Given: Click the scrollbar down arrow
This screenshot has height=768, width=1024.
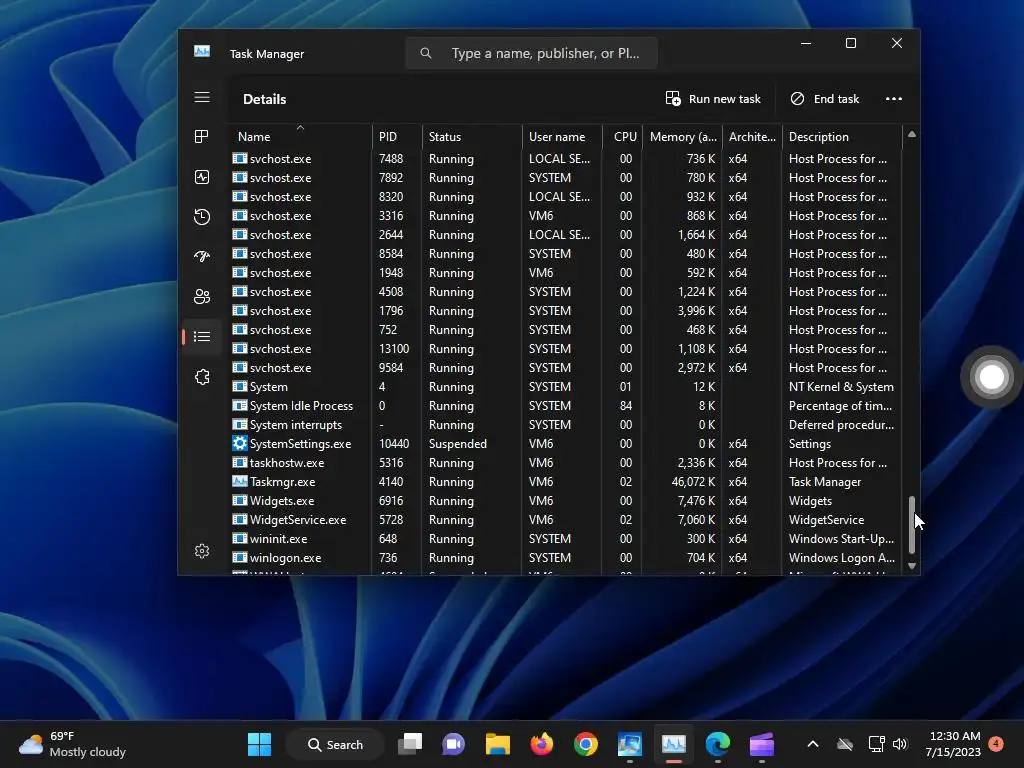Looking at the screenshot, I should (x=912, y=566).
